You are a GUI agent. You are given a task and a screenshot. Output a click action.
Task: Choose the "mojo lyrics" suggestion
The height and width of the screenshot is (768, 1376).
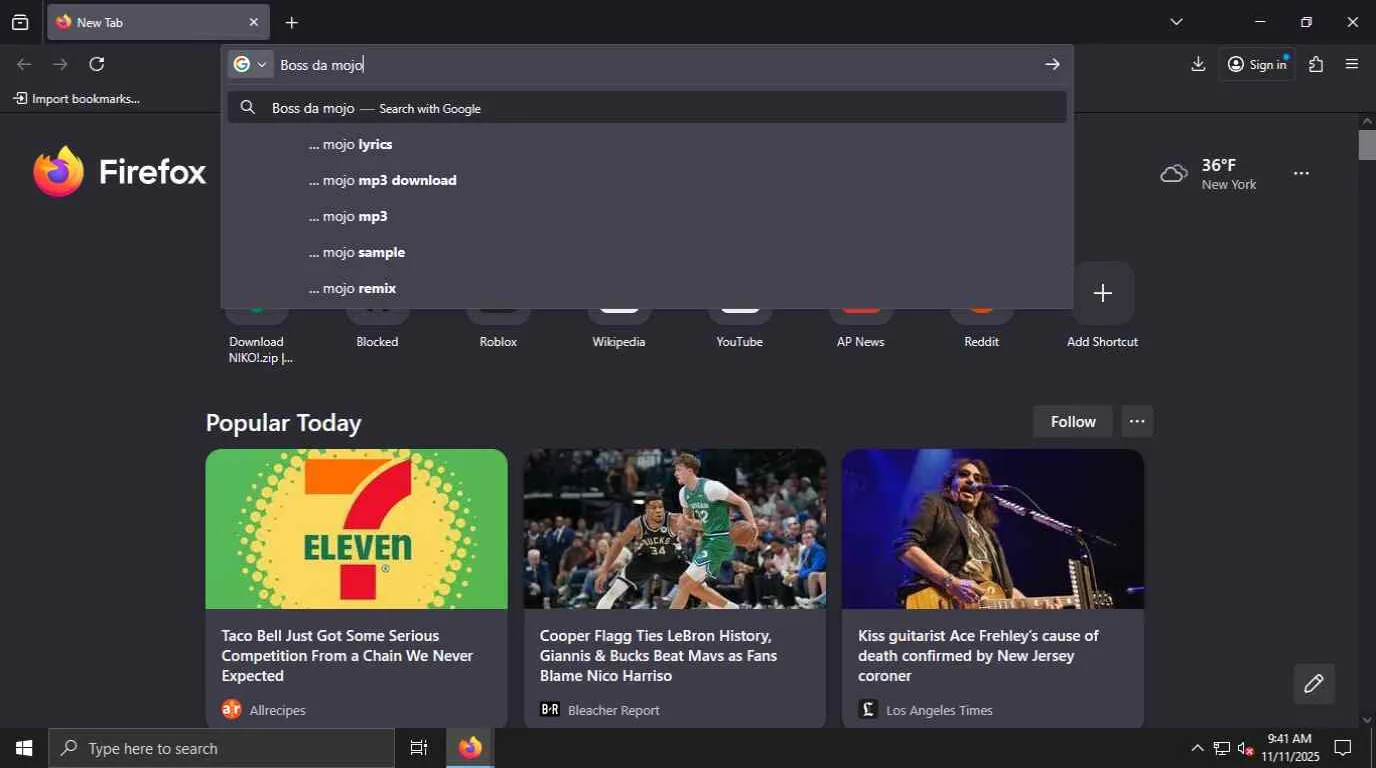click(647, 144)
